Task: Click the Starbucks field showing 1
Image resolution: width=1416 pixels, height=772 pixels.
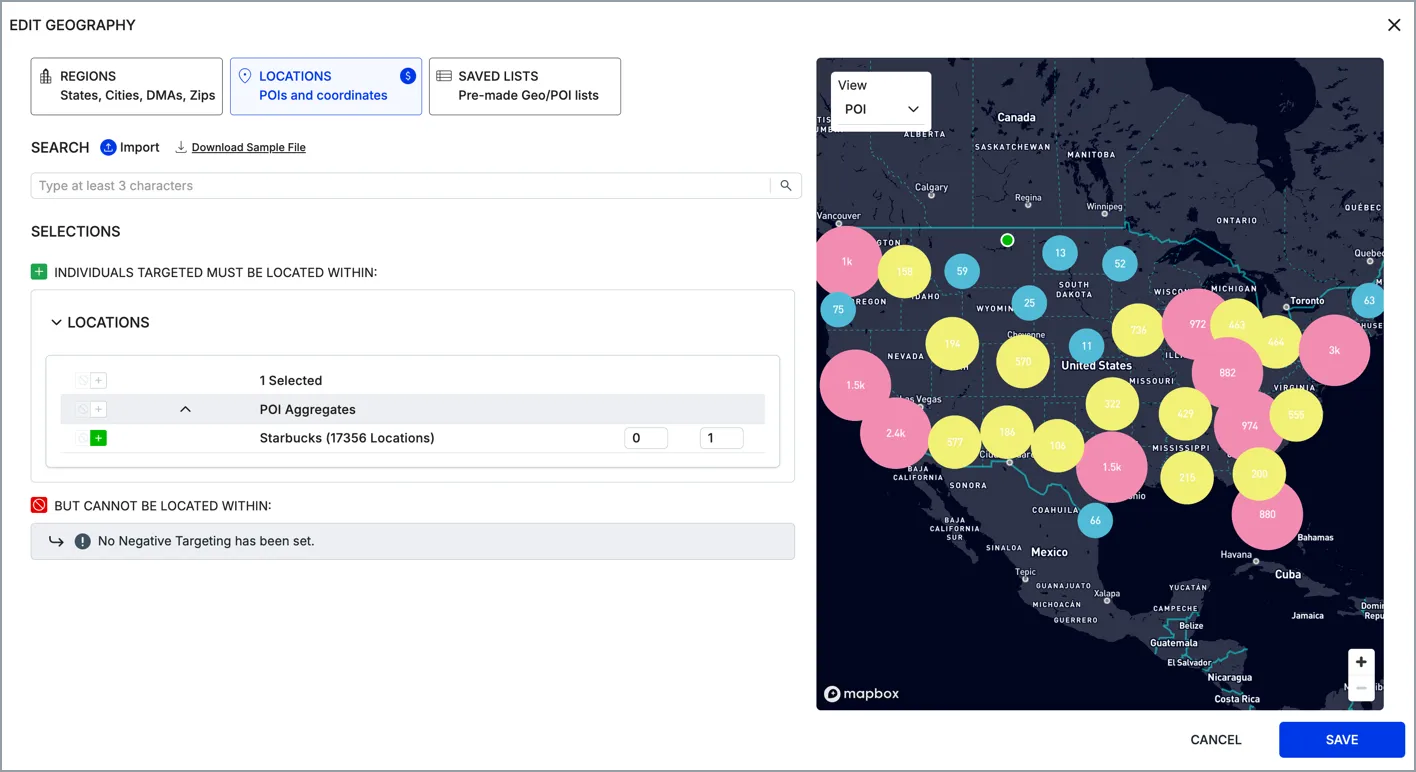Action: (721, 438)
